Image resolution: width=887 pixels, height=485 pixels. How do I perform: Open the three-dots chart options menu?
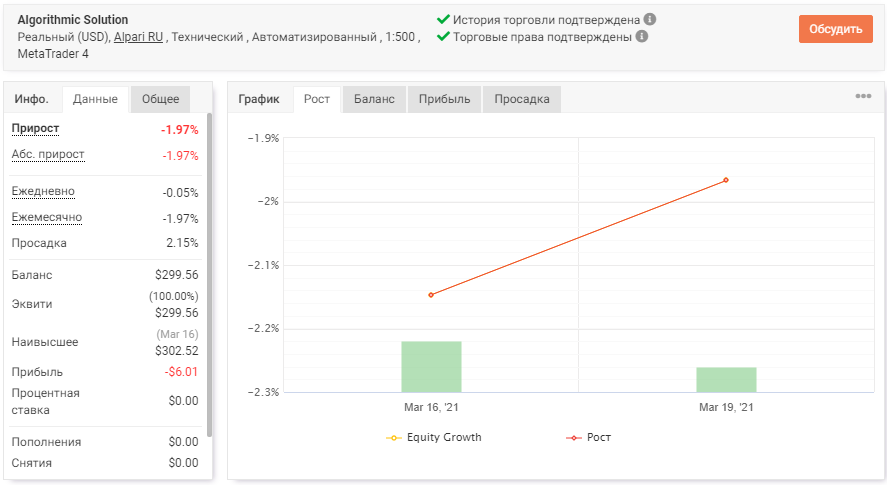pyautogui.click(x=863, y=96)
